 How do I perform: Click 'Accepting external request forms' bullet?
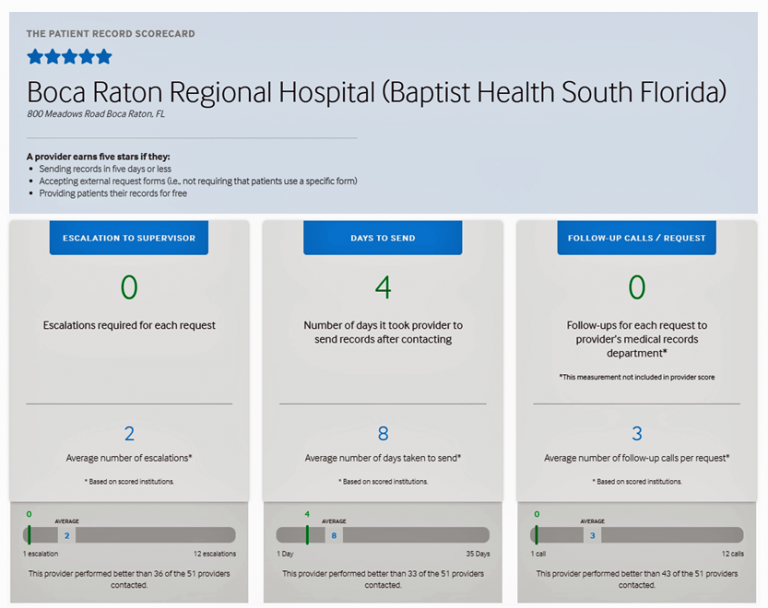[x=198, y=181]
